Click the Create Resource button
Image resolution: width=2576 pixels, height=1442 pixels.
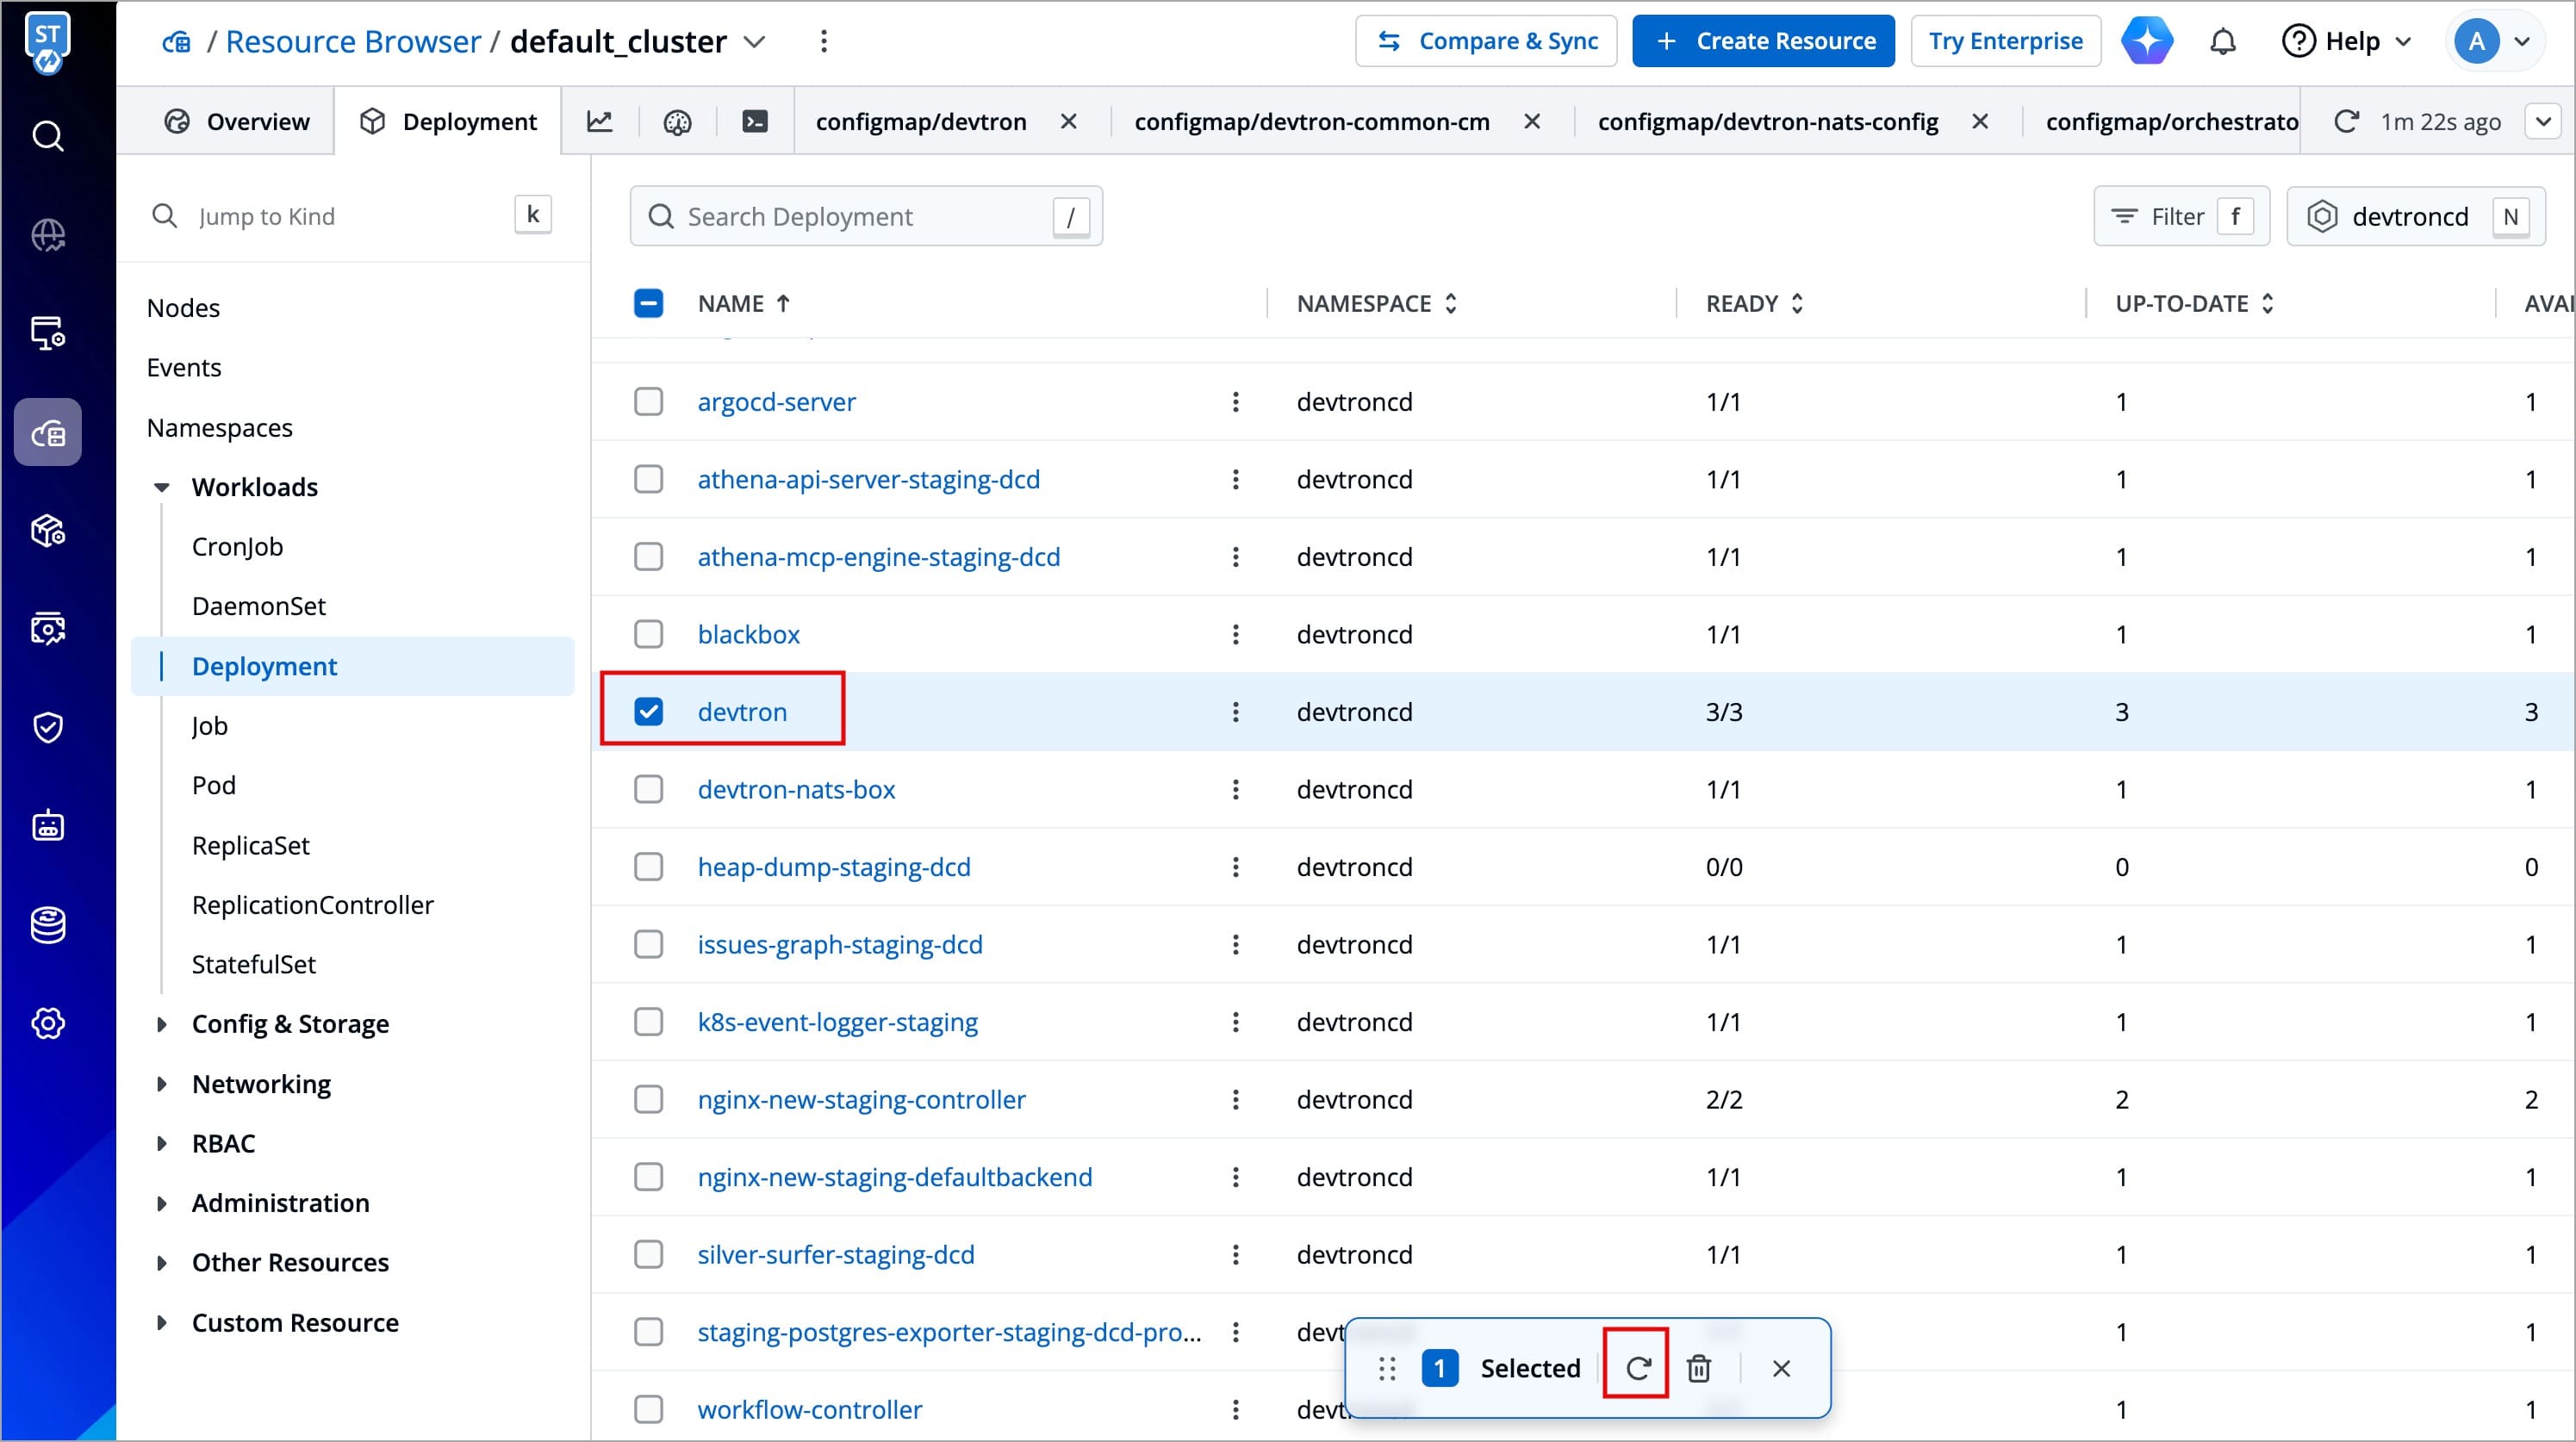pyautogui.click(x=1763, y=42)
